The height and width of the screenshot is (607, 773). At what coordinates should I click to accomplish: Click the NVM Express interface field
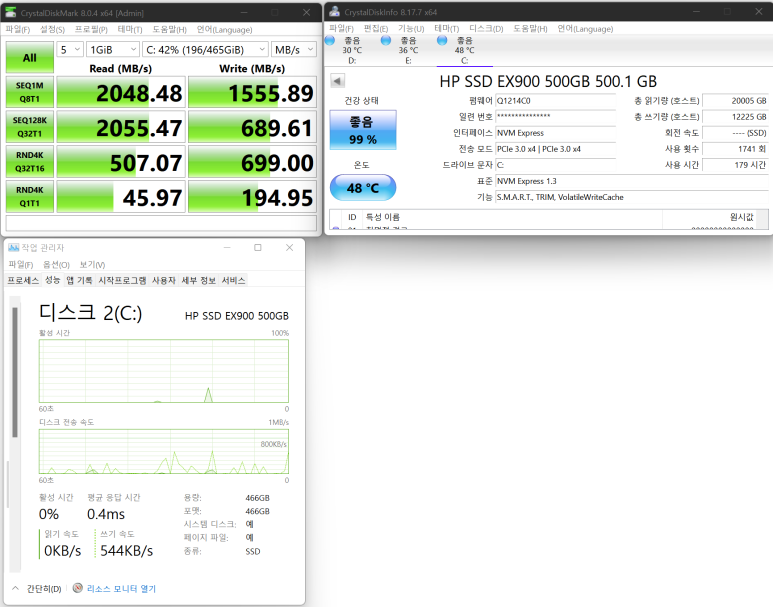coord(556,133)
